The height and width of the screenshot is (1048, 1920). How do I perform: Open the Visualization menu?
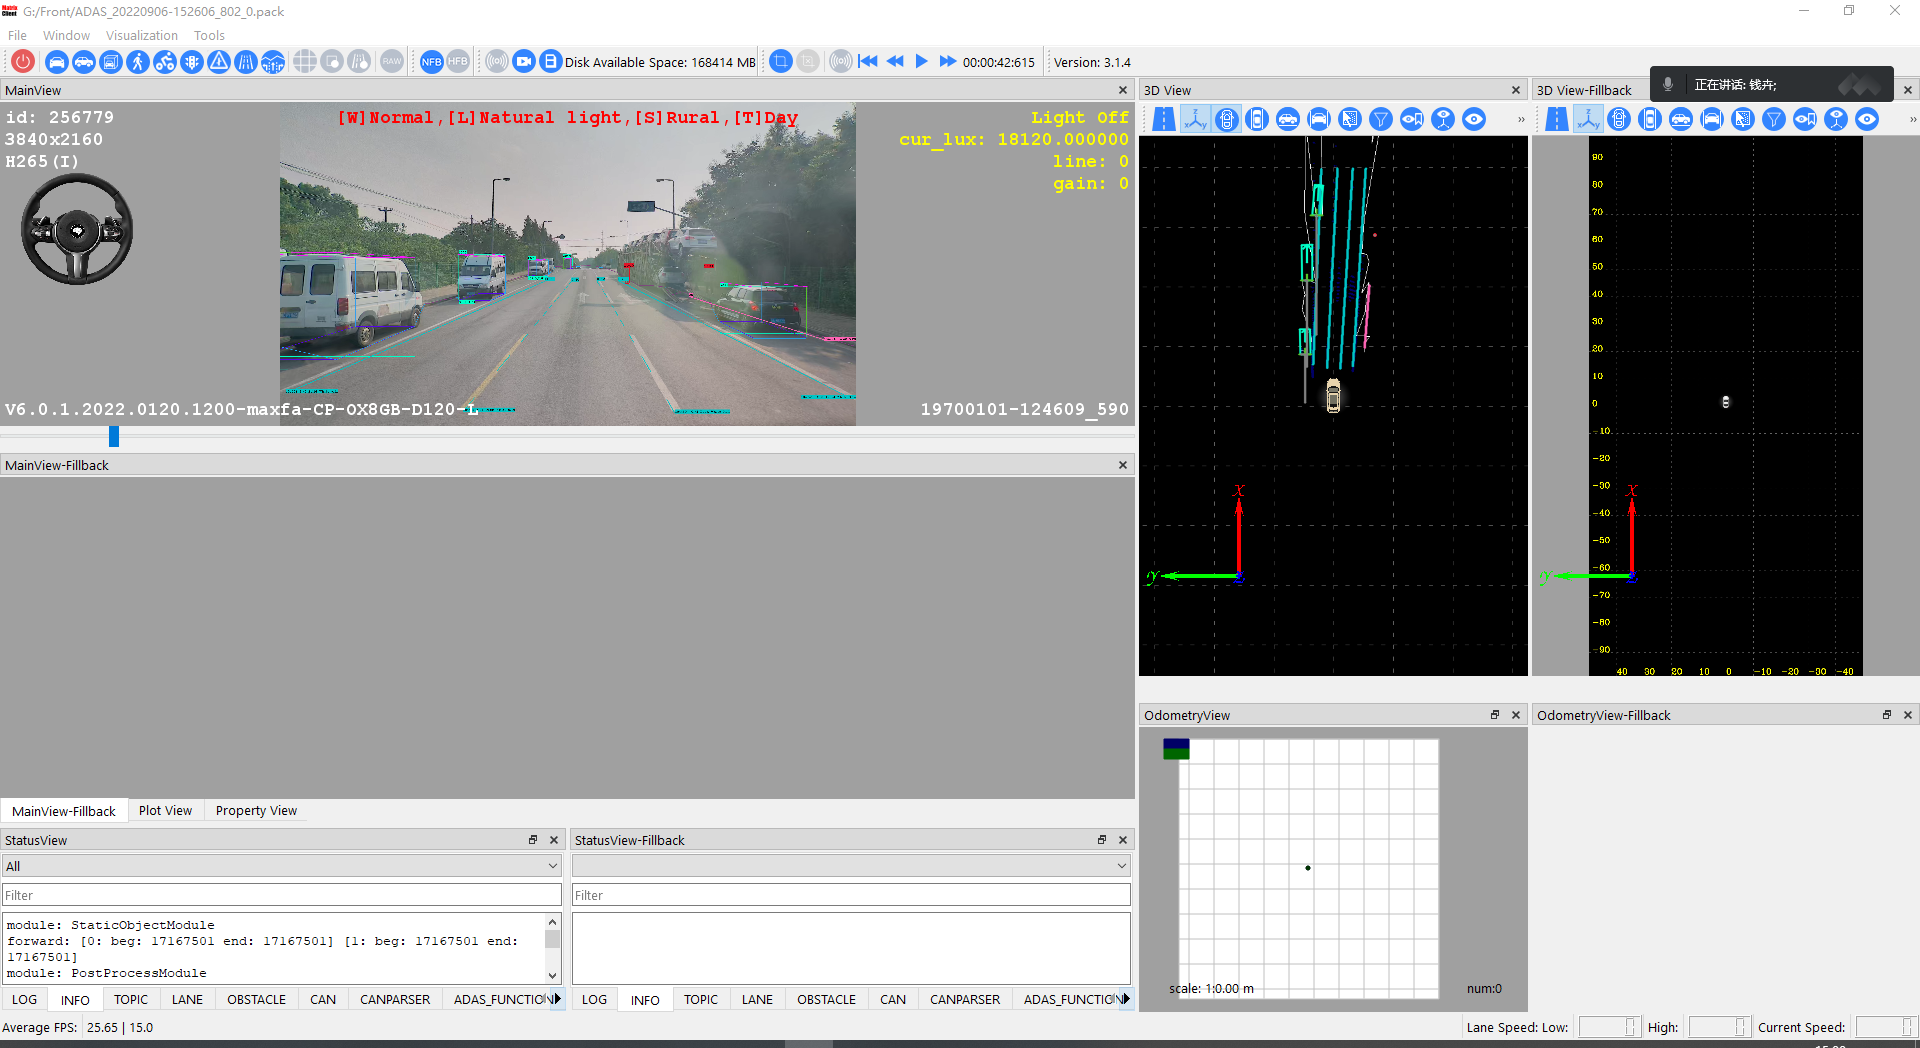(x=142, y=35)
